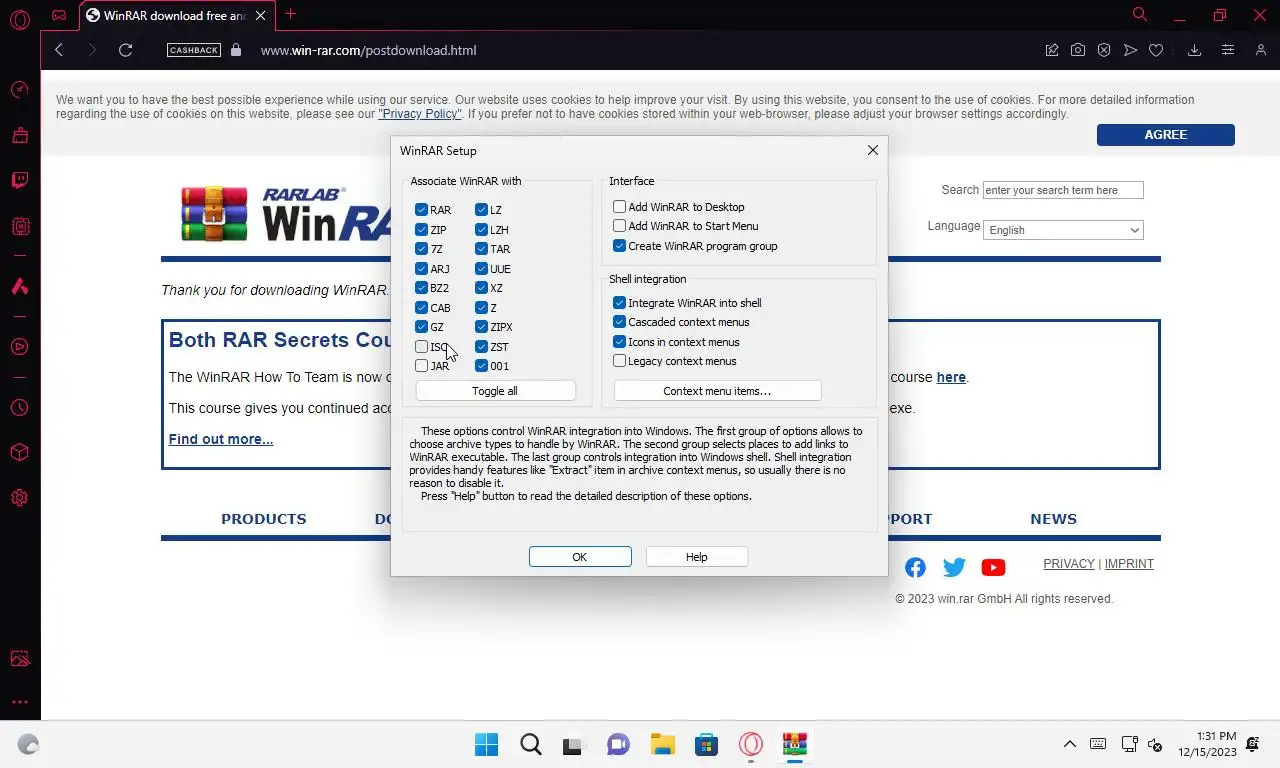Image resolution: width=1280 pixels, height=768 pixels.
Task: Open the picture icon near sidebar bottom
Action: click(x=20, y=659)
